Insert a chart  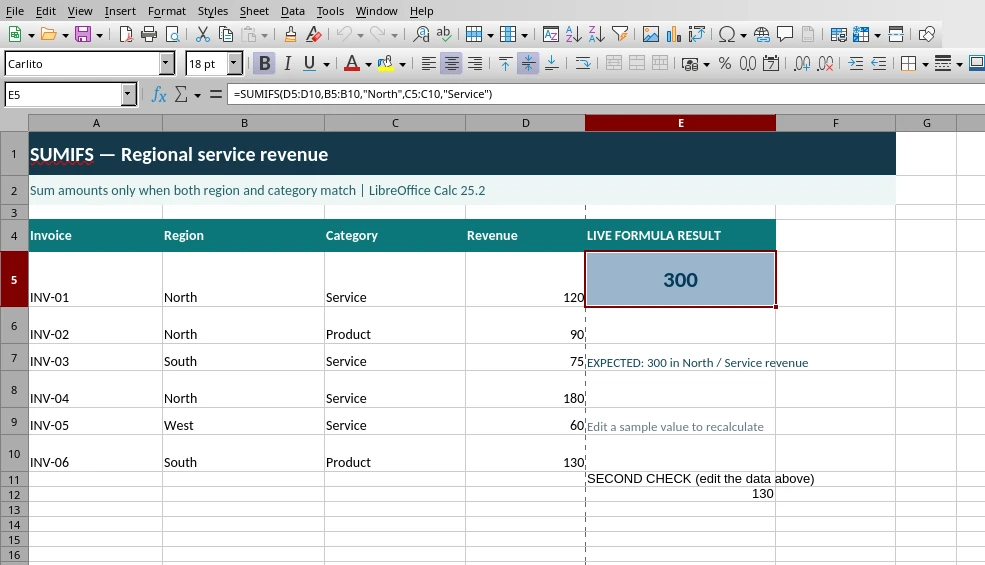[x=674, y=34]
